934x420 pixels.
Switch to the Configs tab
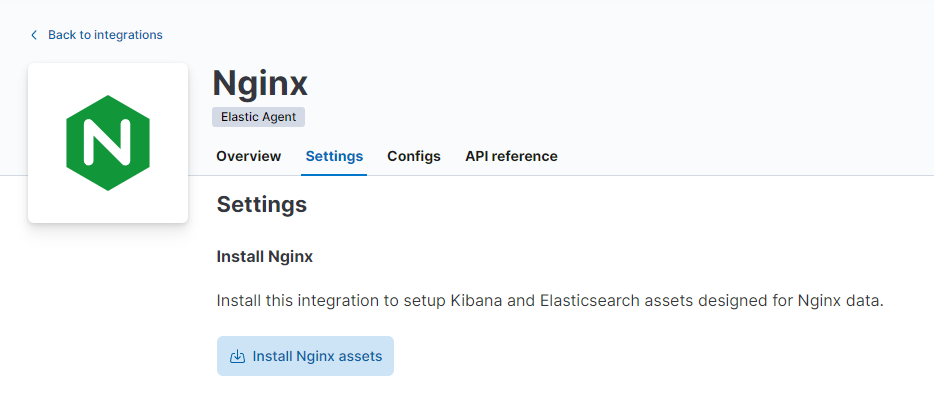[414, 156]
